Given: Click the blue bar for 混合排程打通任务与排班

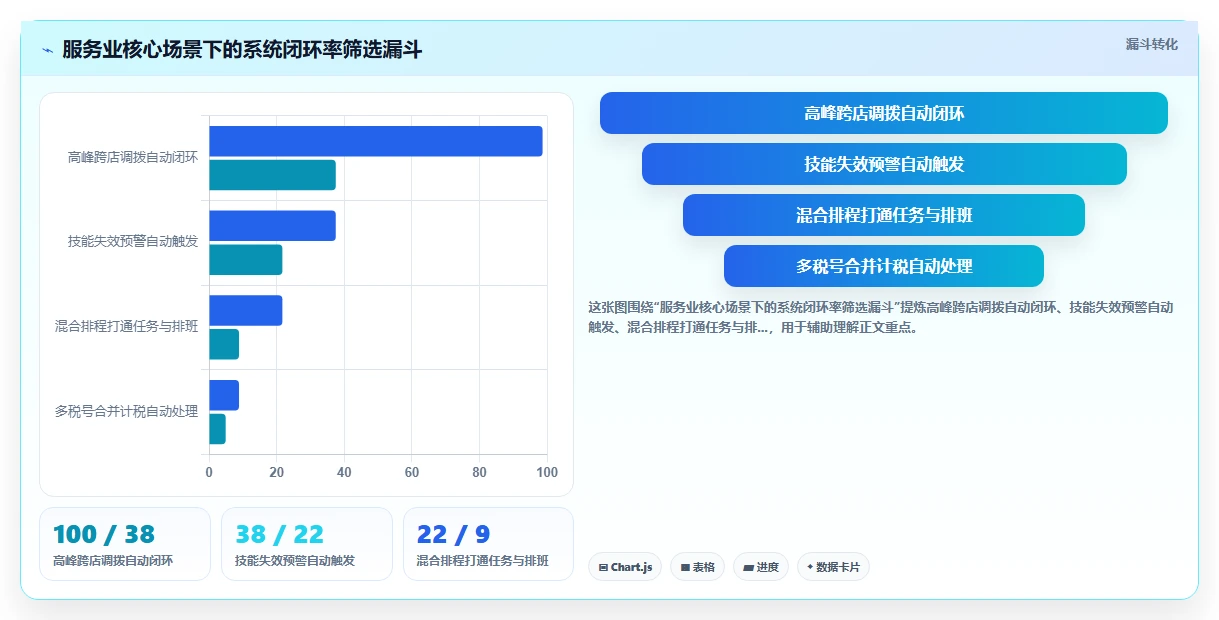Looking at the screenshot, I should click(246, 310).
